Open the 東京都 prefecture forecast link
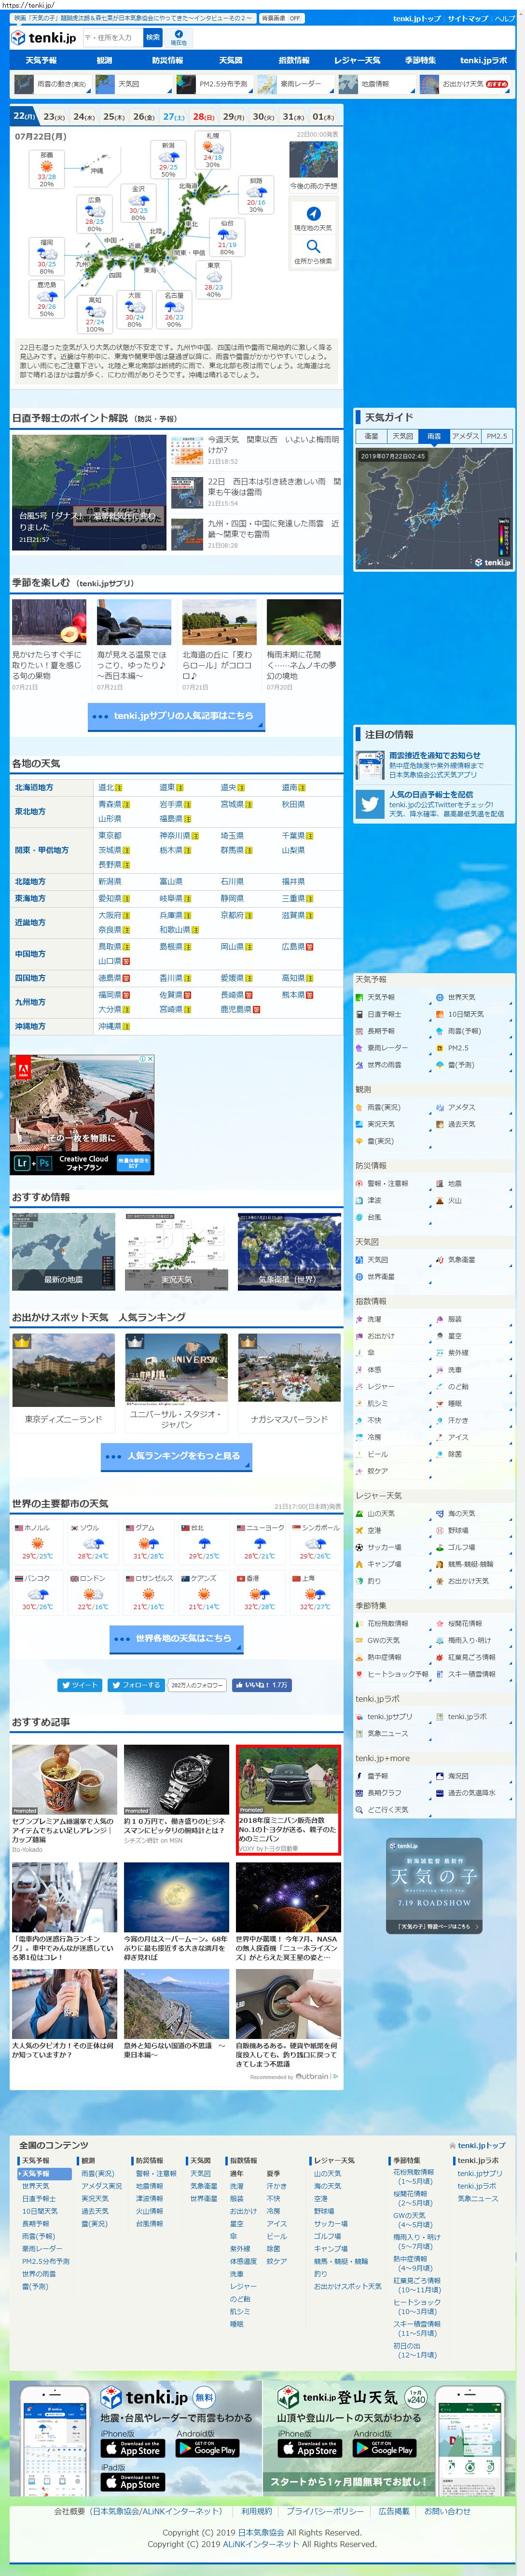This screenshot has height=2576, width=525. 109,835
